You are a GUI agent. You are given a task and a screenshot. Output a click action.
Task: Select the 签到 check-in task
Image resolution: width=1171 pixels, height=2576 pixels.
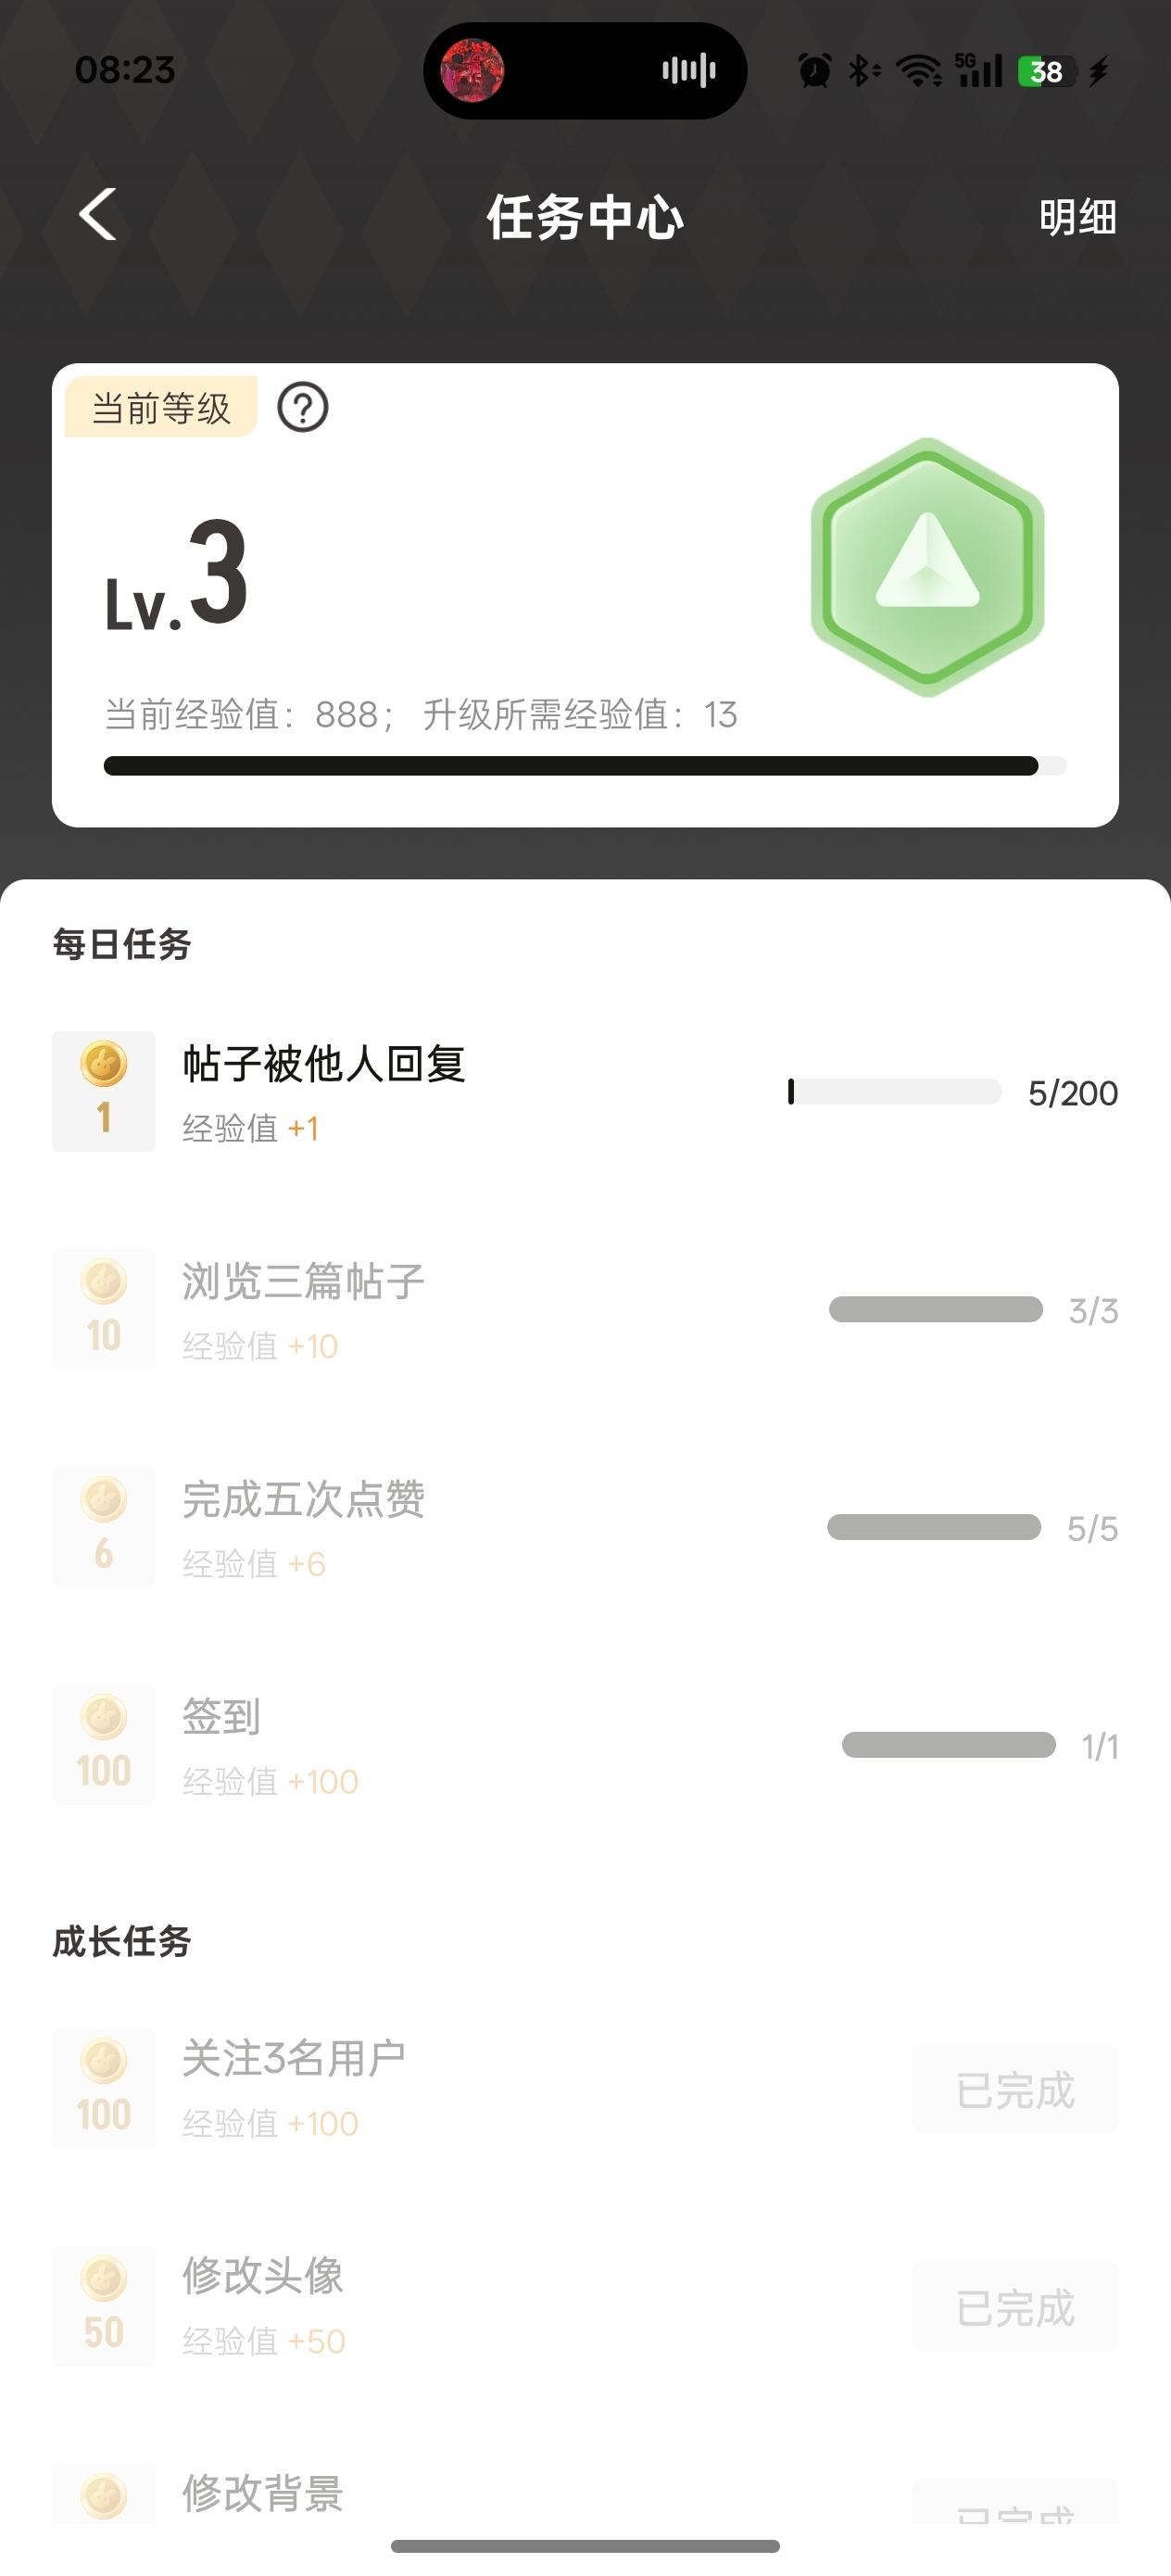click(x=221, y=1717)
